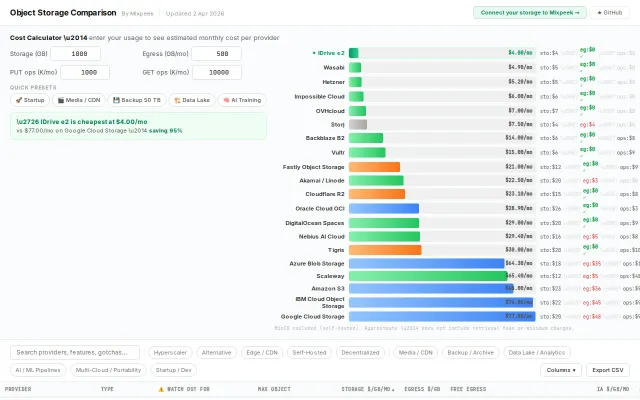The image size is (640, 400).
Task: Open the Columns dropdown
Action: [561, 370]
